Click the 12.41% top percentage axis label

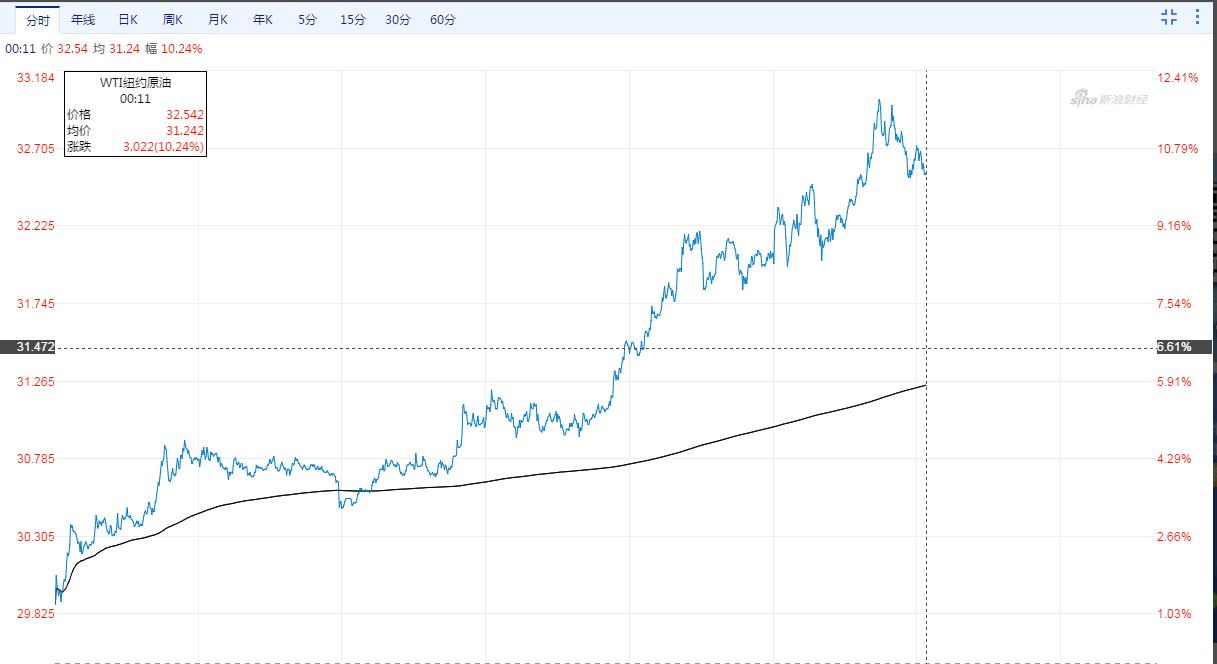point(1176,78)
